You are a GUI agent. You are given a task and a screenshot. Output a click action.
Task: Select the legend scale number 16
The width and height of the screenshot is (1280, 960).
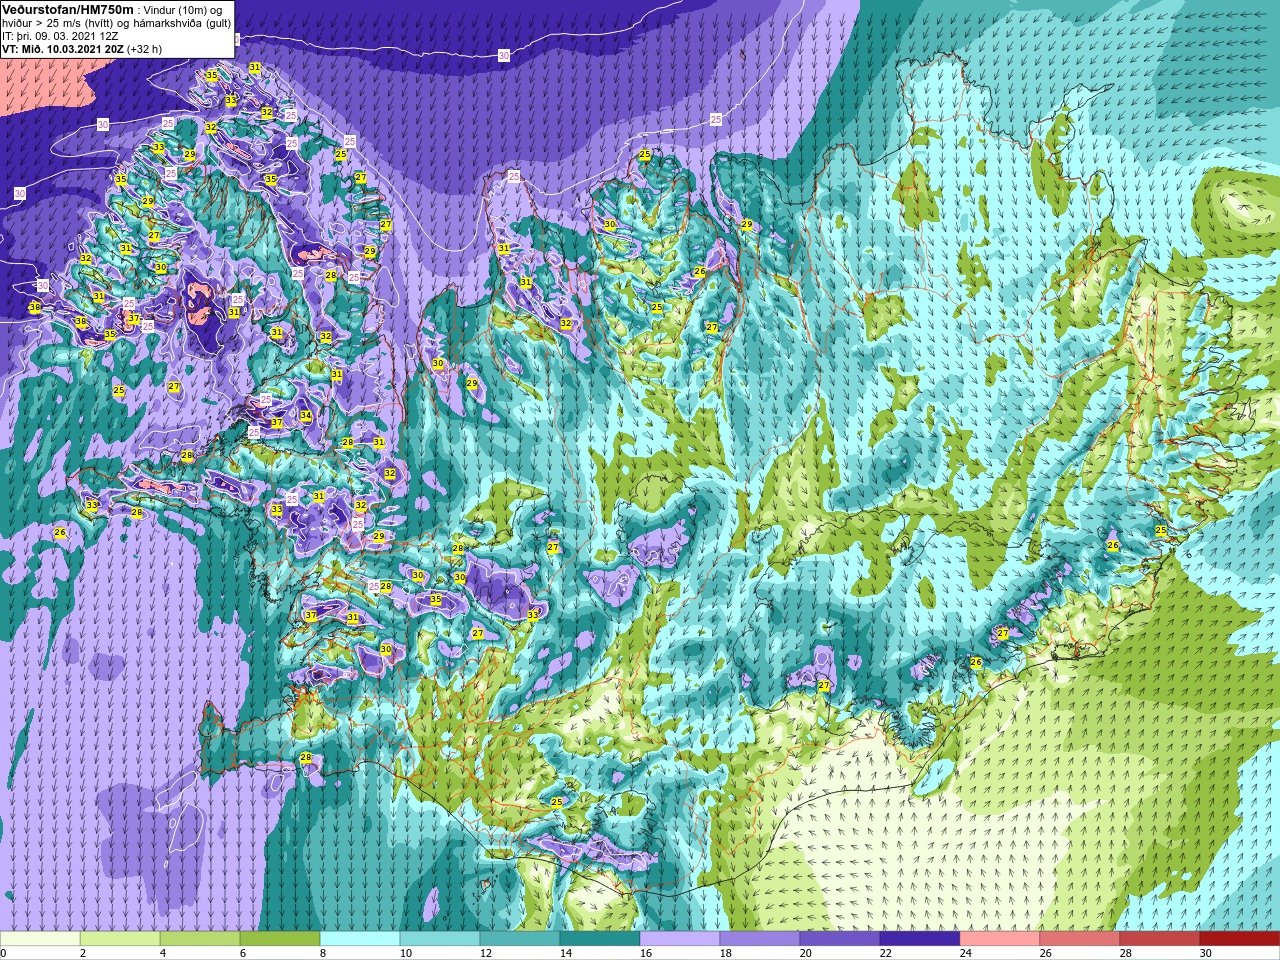(646, 953)
